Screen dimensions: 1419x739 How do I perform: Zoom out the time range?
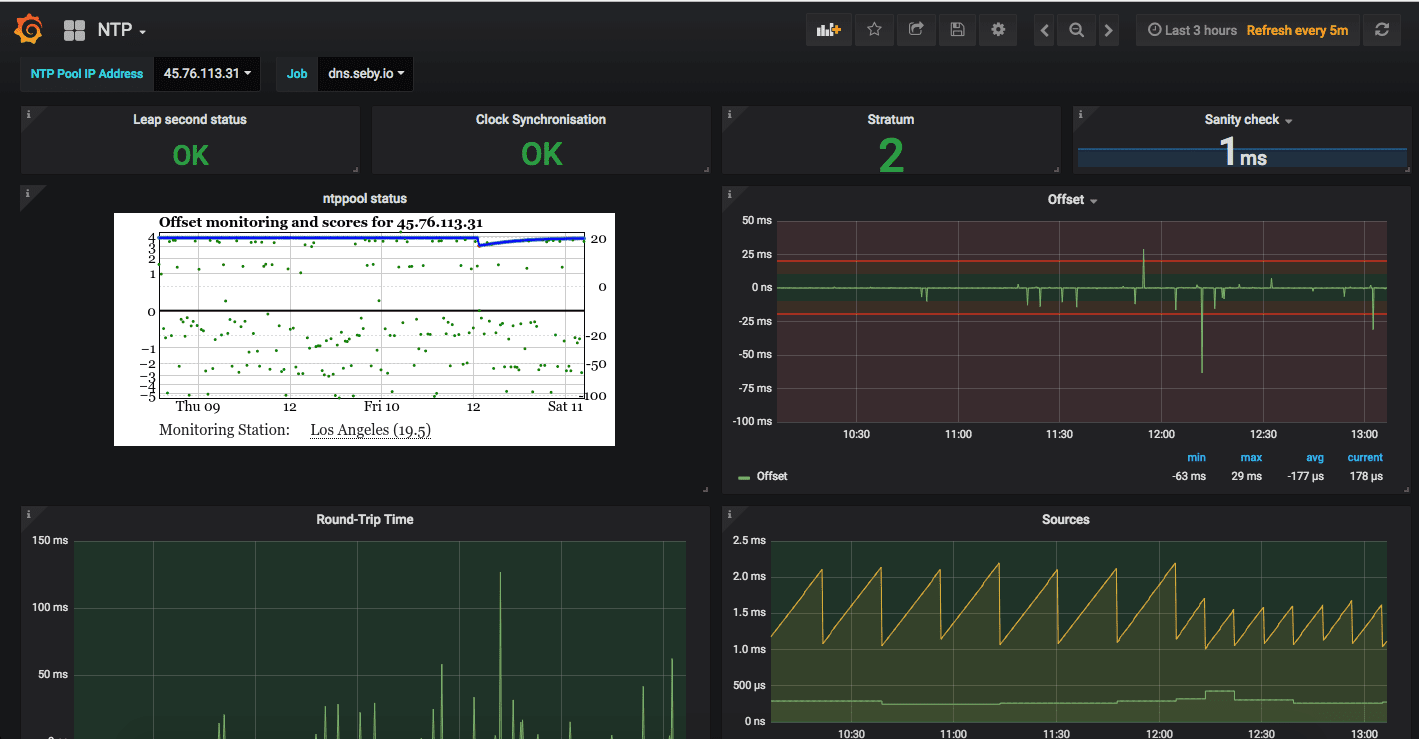1076,30
